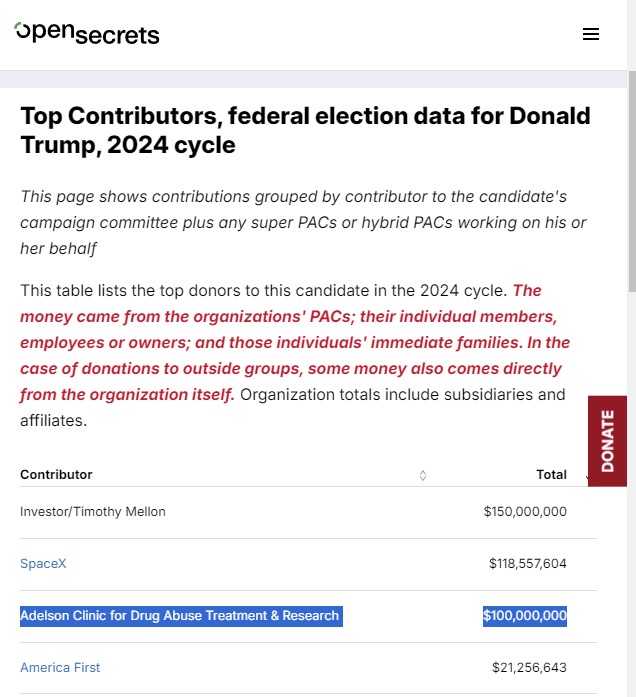Click the OpenSecrets logo
The width and height of the screenshot is (636, 697).
pyautogui.click(x=87, y=34)
